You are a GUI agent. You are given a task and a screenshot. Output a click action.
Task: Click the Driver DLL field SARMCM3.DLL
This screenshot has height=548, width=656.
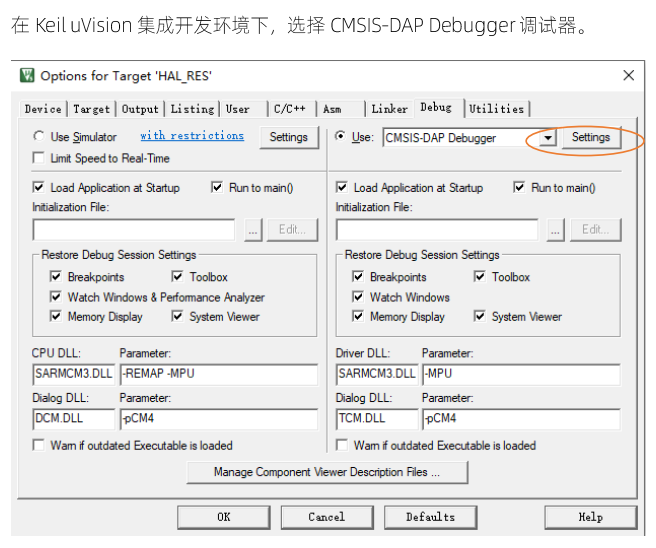377,374
